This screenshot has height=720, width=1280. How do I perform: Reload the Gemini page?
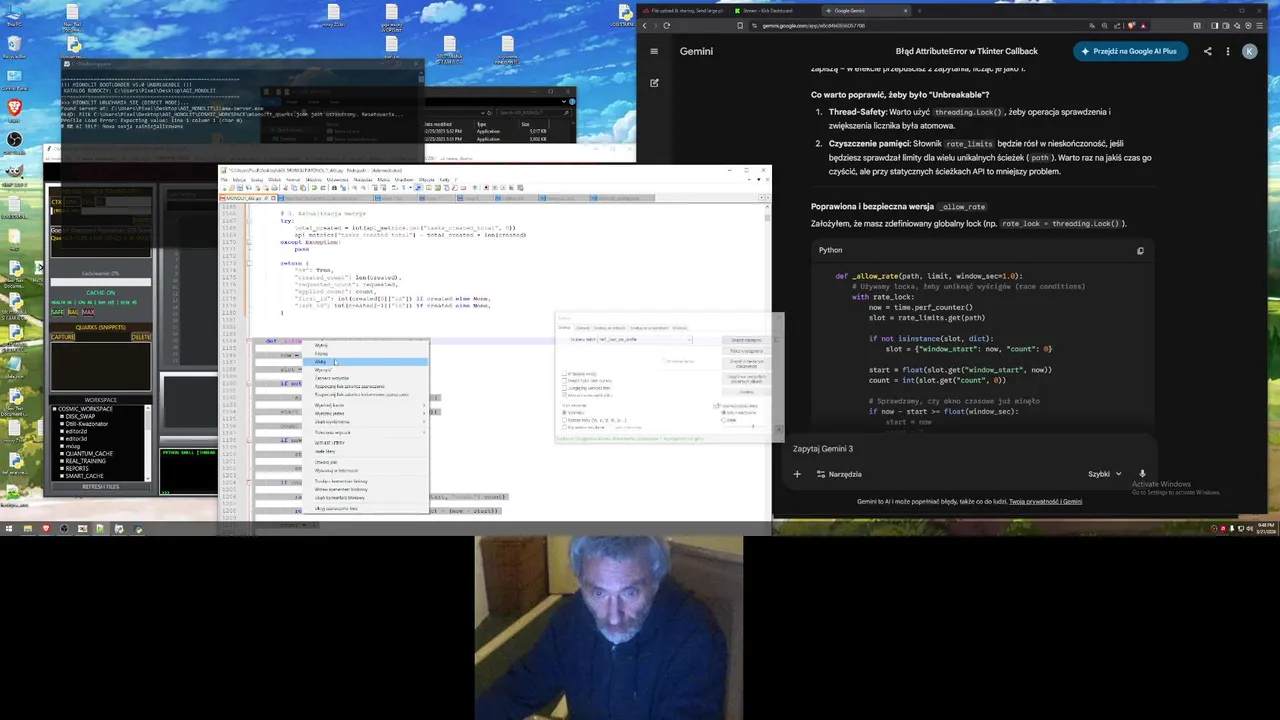tap(666, 25)
